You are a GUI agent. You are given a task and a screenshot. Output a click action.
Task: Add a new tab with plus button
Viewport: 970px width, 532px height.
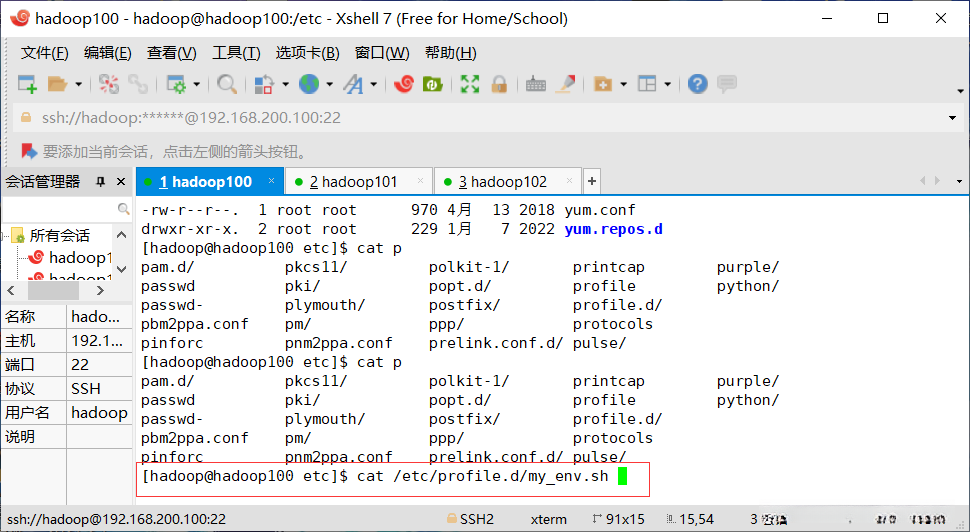pyautogui.click(x=592, y=181)
